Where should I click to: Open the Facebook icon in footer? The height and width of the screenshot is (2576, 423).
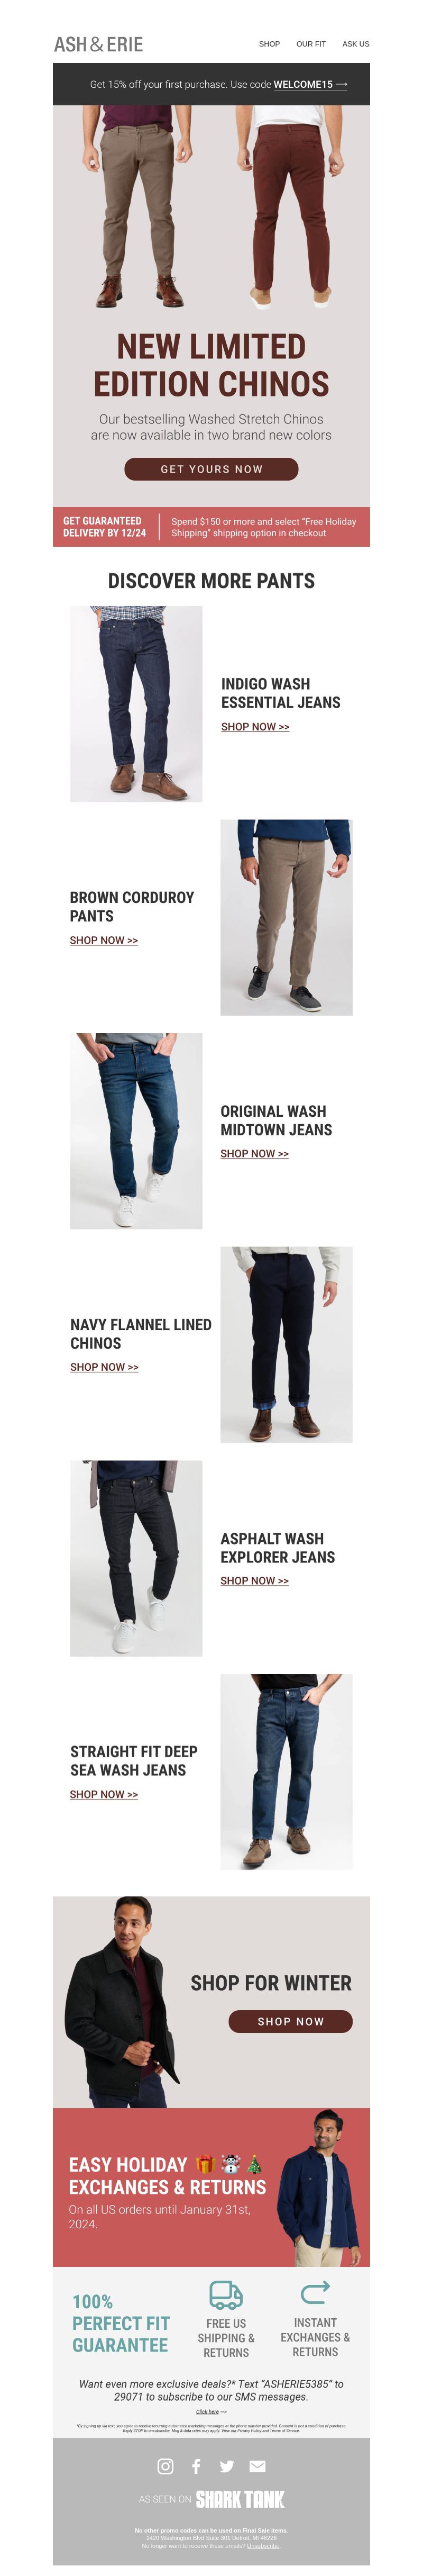point(196,2466)
